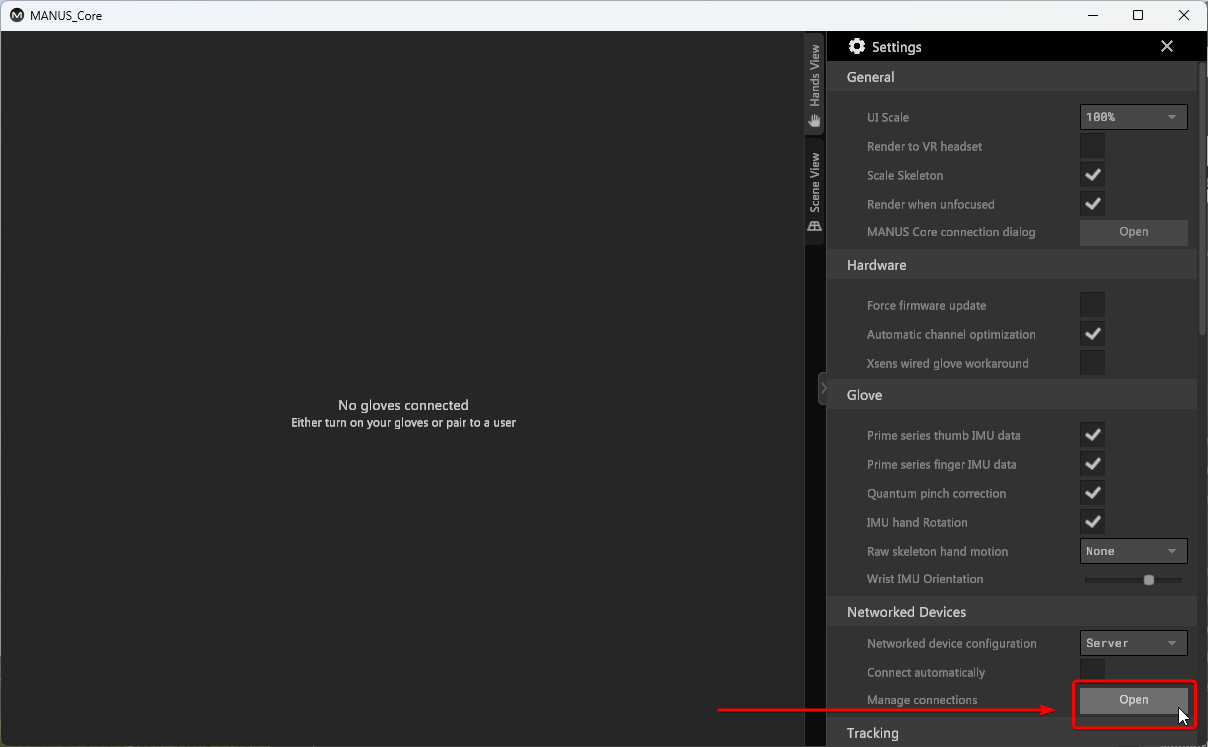Uncheck the Scale Skeleton checkbox
This screenshot has height=747, width=1208.
[1093, 175]
